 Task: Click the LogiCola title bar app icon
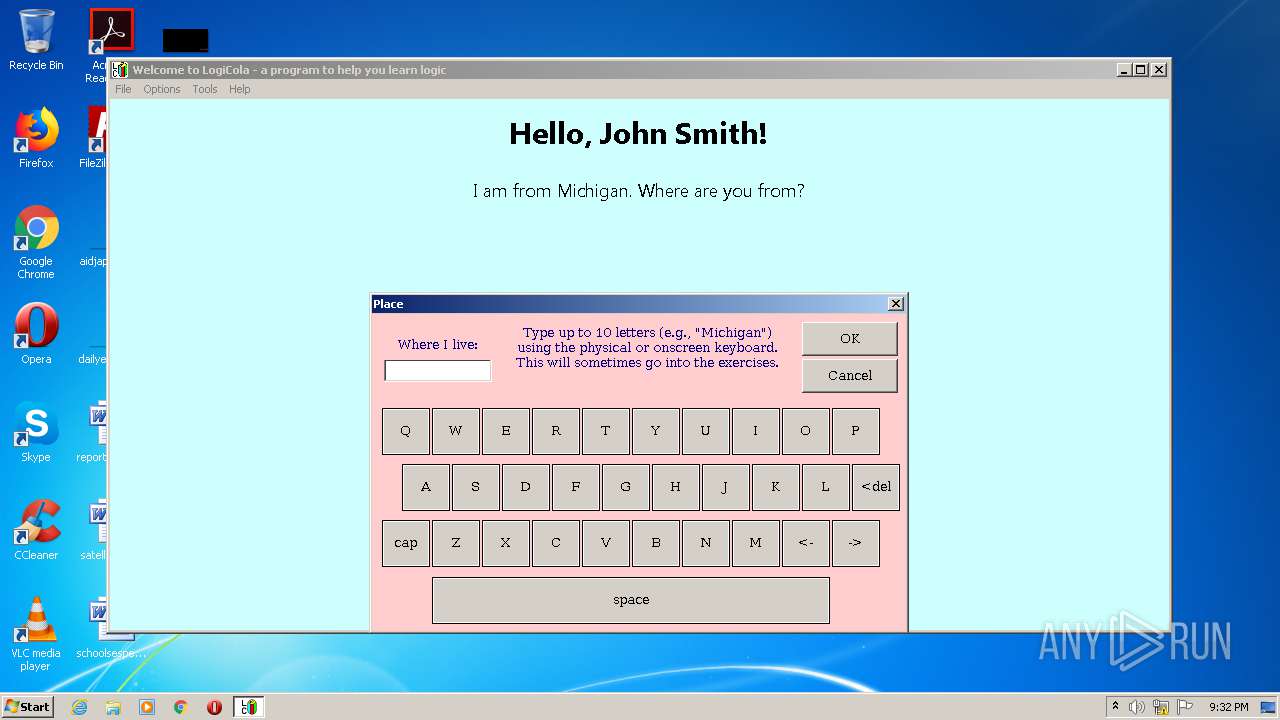[120, 70]
